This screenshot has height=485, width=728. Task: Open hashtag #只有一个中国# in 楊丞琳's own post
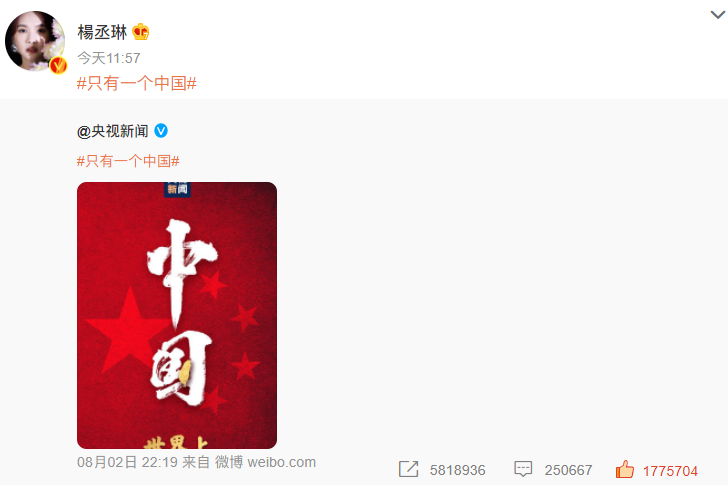pyautogui.click(x=136, y=84)
